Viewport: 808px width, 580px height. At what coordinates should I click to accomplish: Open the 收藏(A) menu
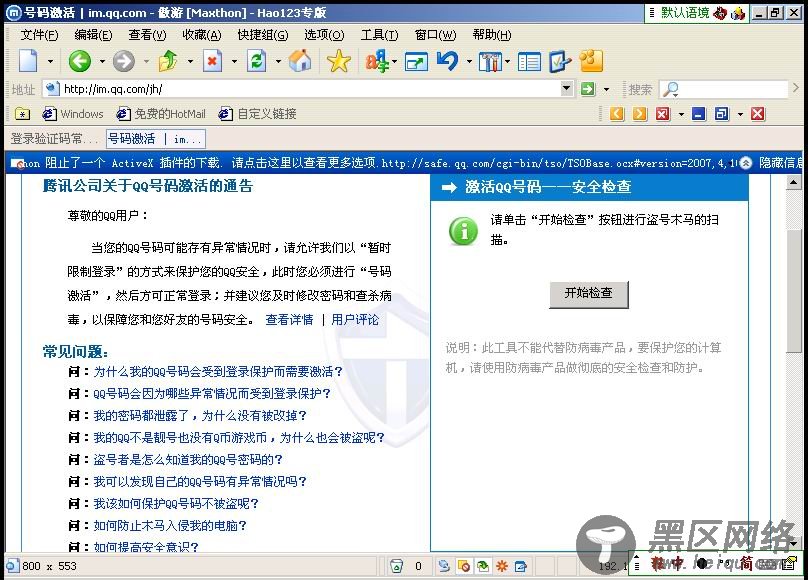tap(202, 35)
